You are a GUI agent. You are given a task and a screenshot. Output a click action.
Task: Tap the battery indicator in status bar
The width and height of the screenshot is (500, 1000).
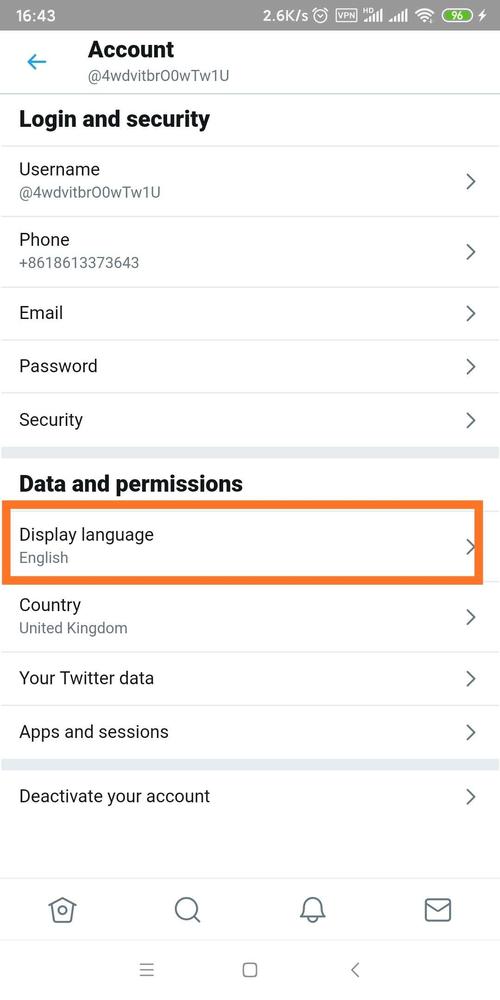(458, 16)
